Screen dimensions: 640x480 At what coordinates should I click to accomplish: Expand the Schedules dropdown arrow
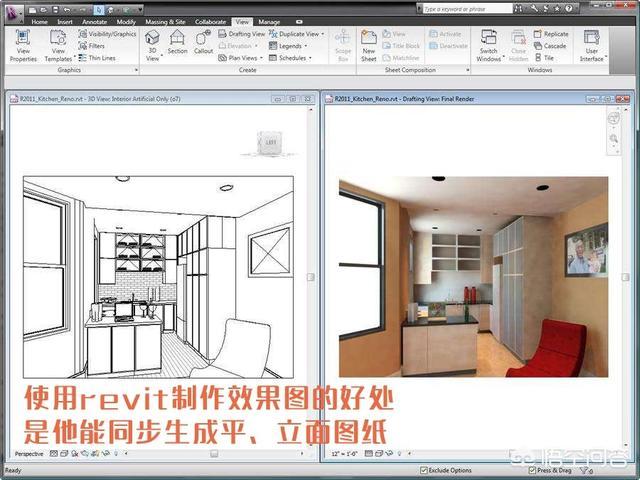pos(310,58)
